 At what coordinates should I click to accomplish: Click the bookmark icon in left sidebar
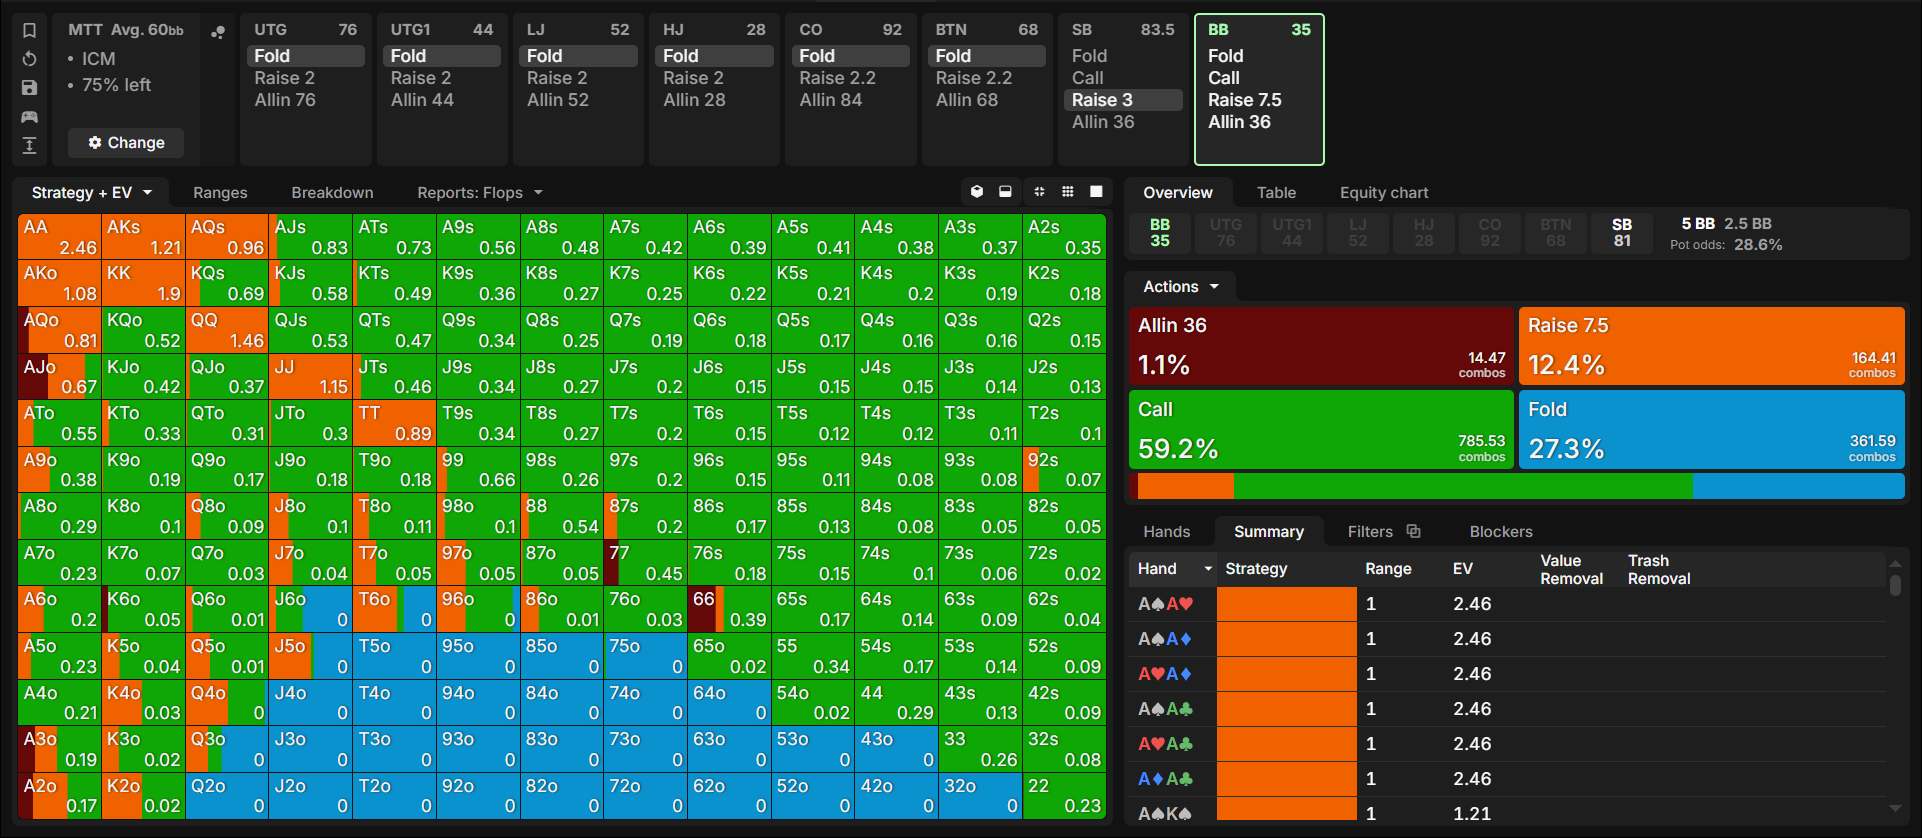point(30,30)
